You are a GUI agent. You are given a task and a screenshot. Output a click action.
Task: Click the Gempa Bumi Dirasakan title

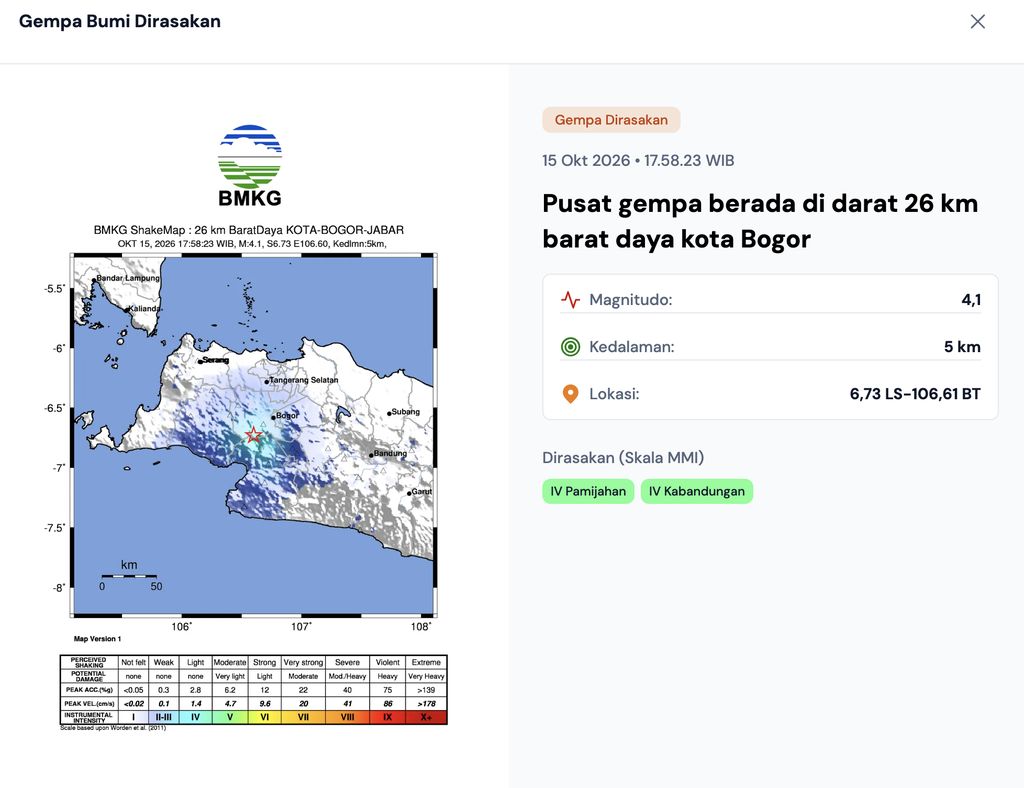(x=120, y=22)
